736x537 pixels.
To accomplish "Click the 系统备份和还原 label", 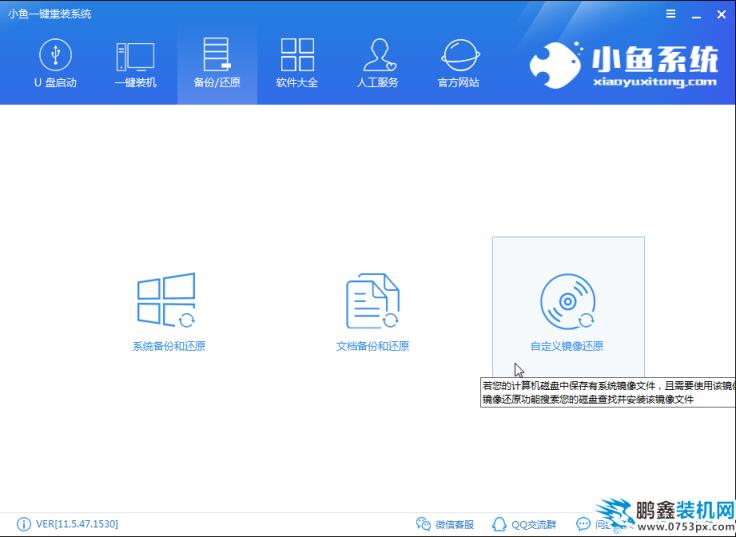I will tap(169, 346).
